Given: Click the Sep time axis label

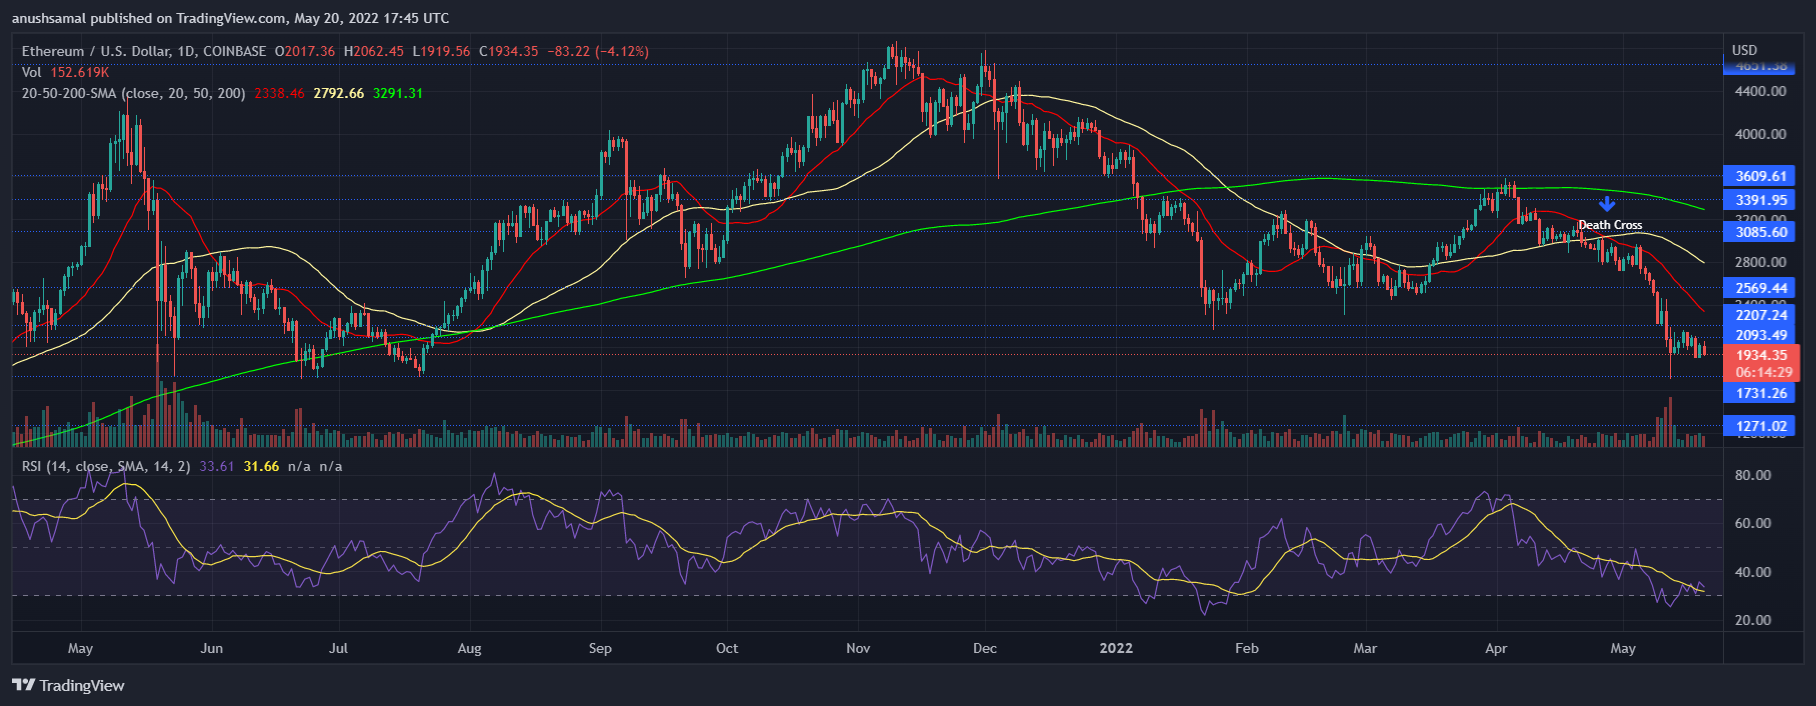Looking at the screenshot, I should 600,648.
